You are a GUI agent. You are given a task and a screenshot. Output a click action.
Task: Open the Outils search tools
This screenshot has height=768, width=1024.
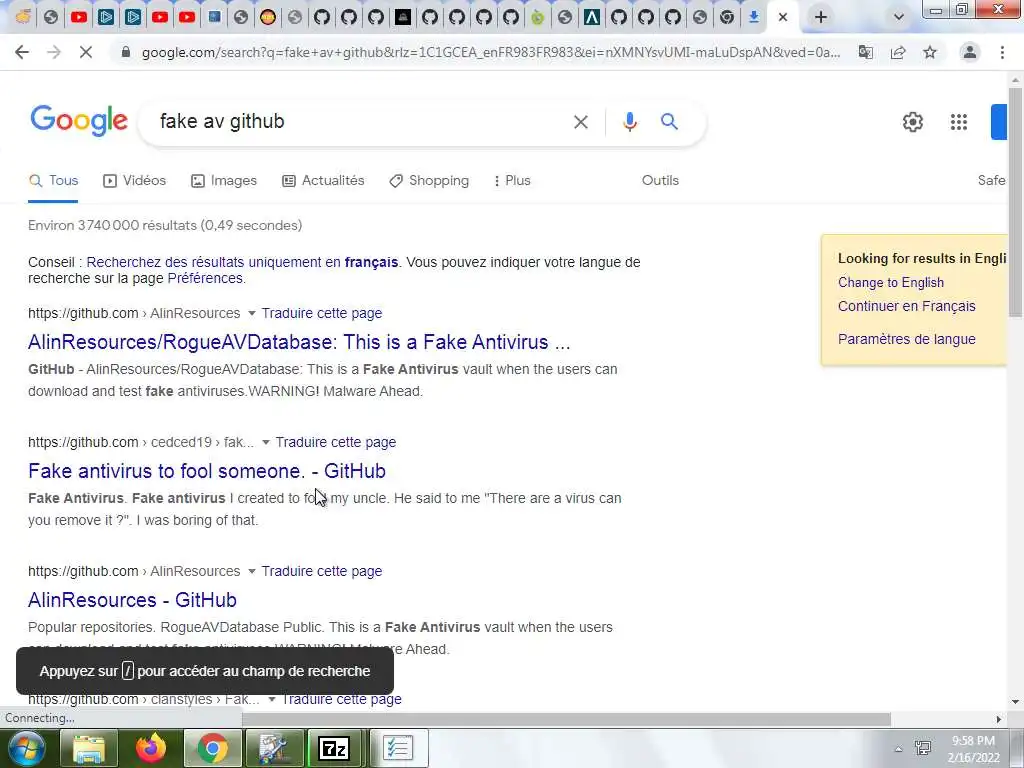pyautogui.click(x=660, y=180)
